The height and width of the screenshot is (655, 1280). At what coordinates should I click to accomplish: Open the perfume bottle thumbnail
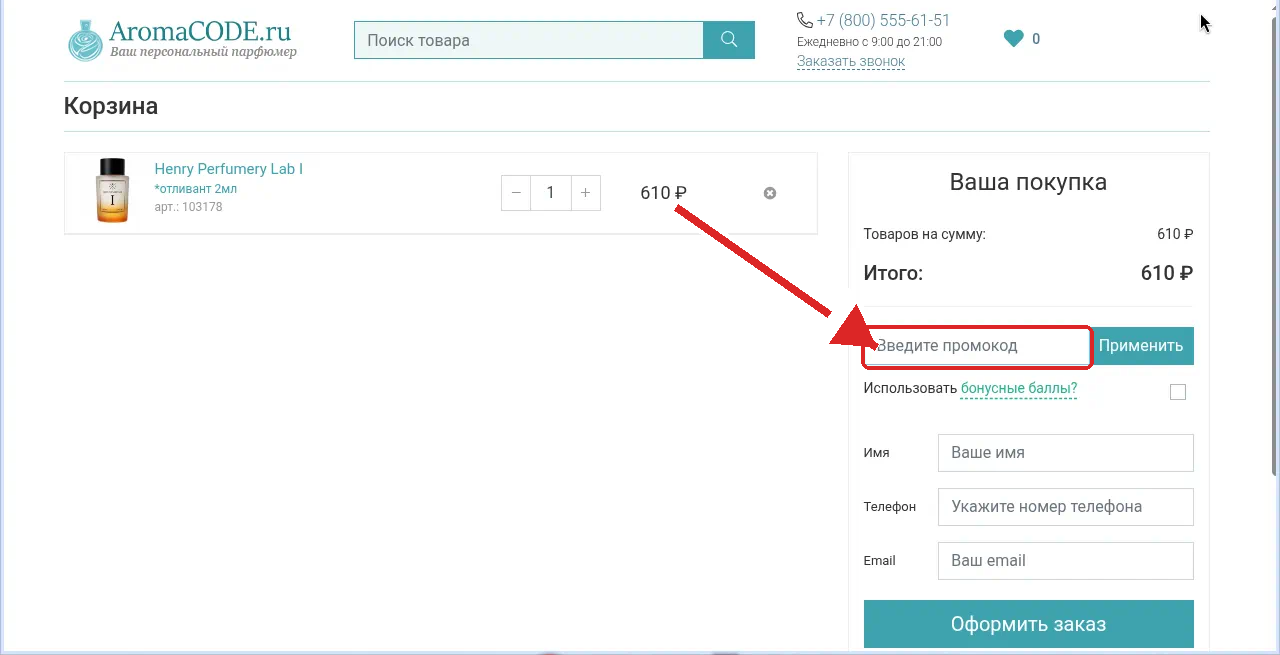[x=112, y=190]
